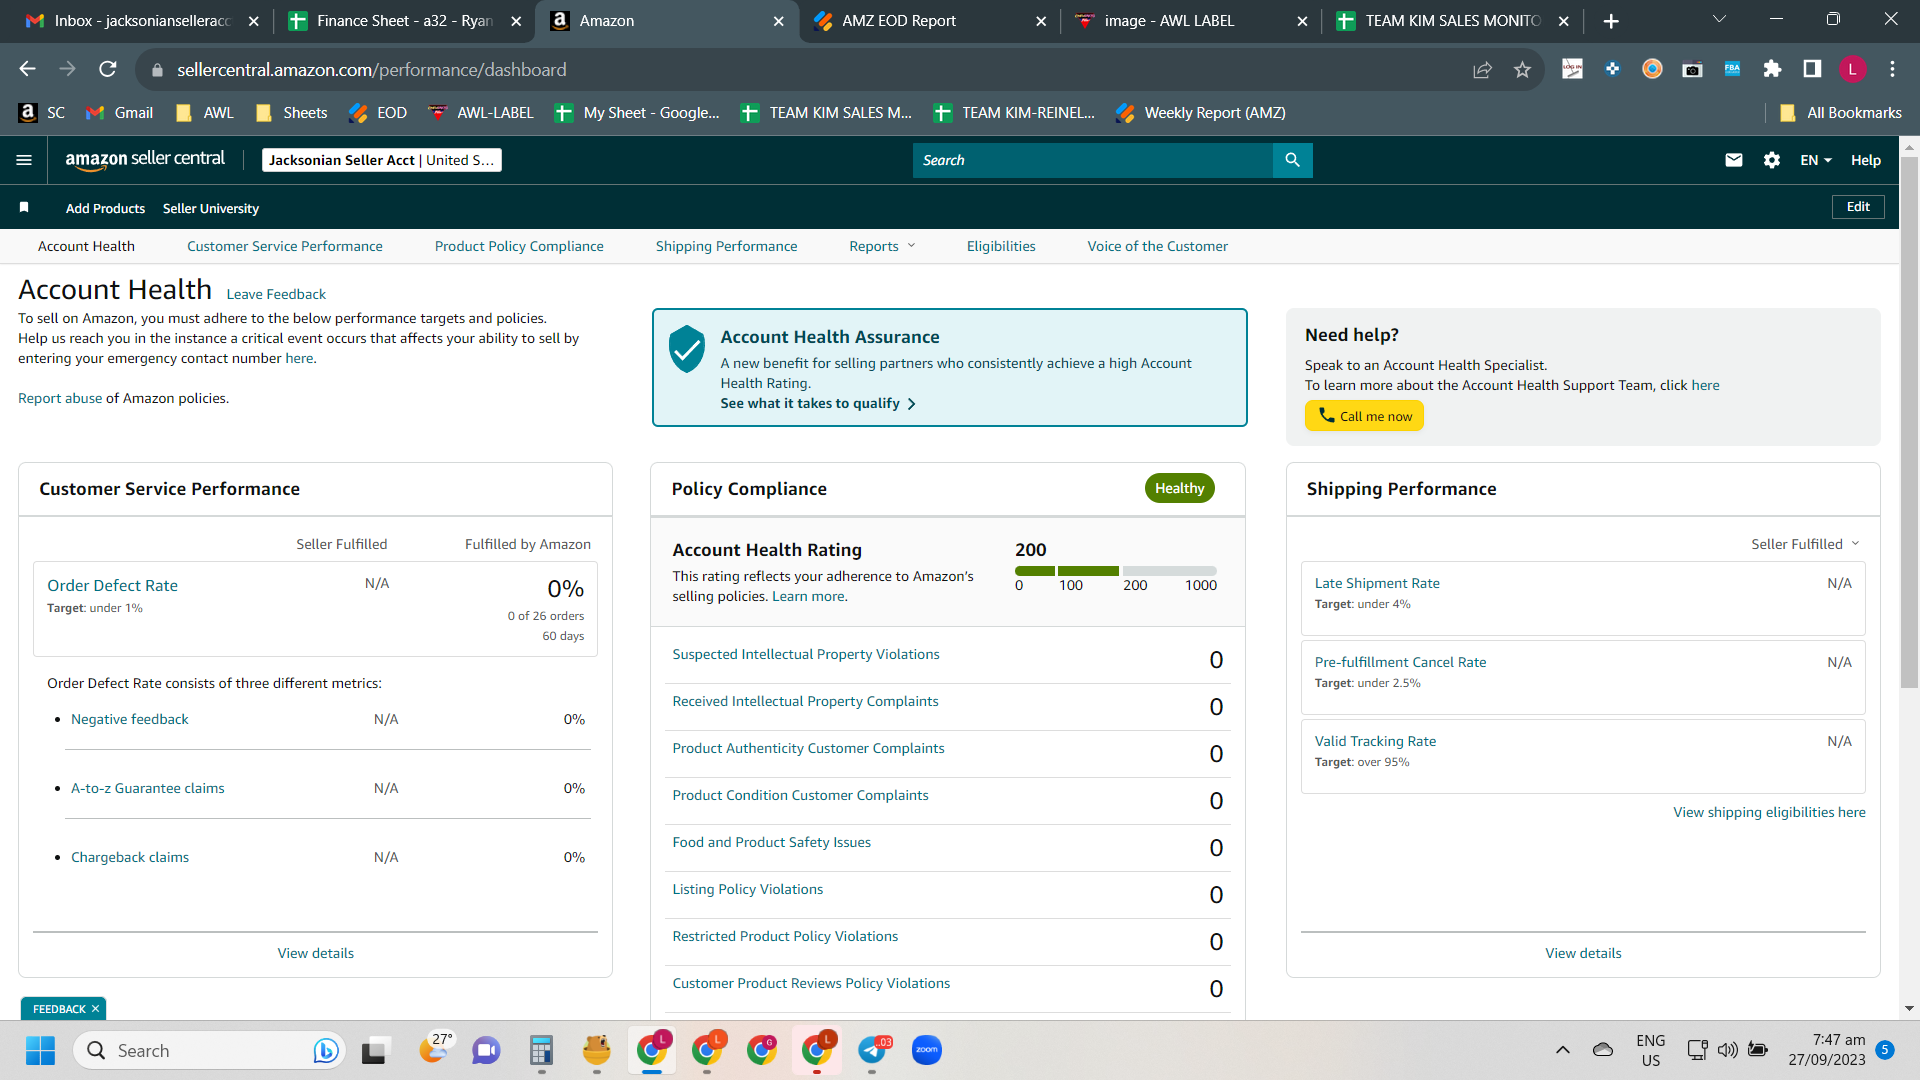1920x1080 pixels.
Task: Close the FEEDBACK tab with its X
Action: pos(95,1009)
